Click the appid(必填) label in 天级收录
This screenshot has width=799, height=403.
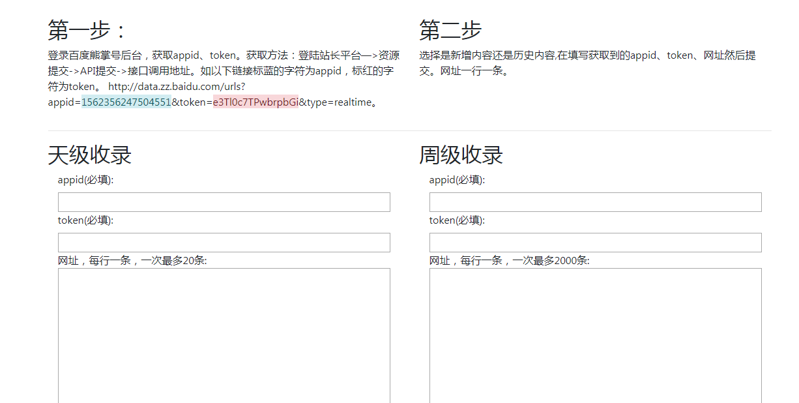pos(86,180)
